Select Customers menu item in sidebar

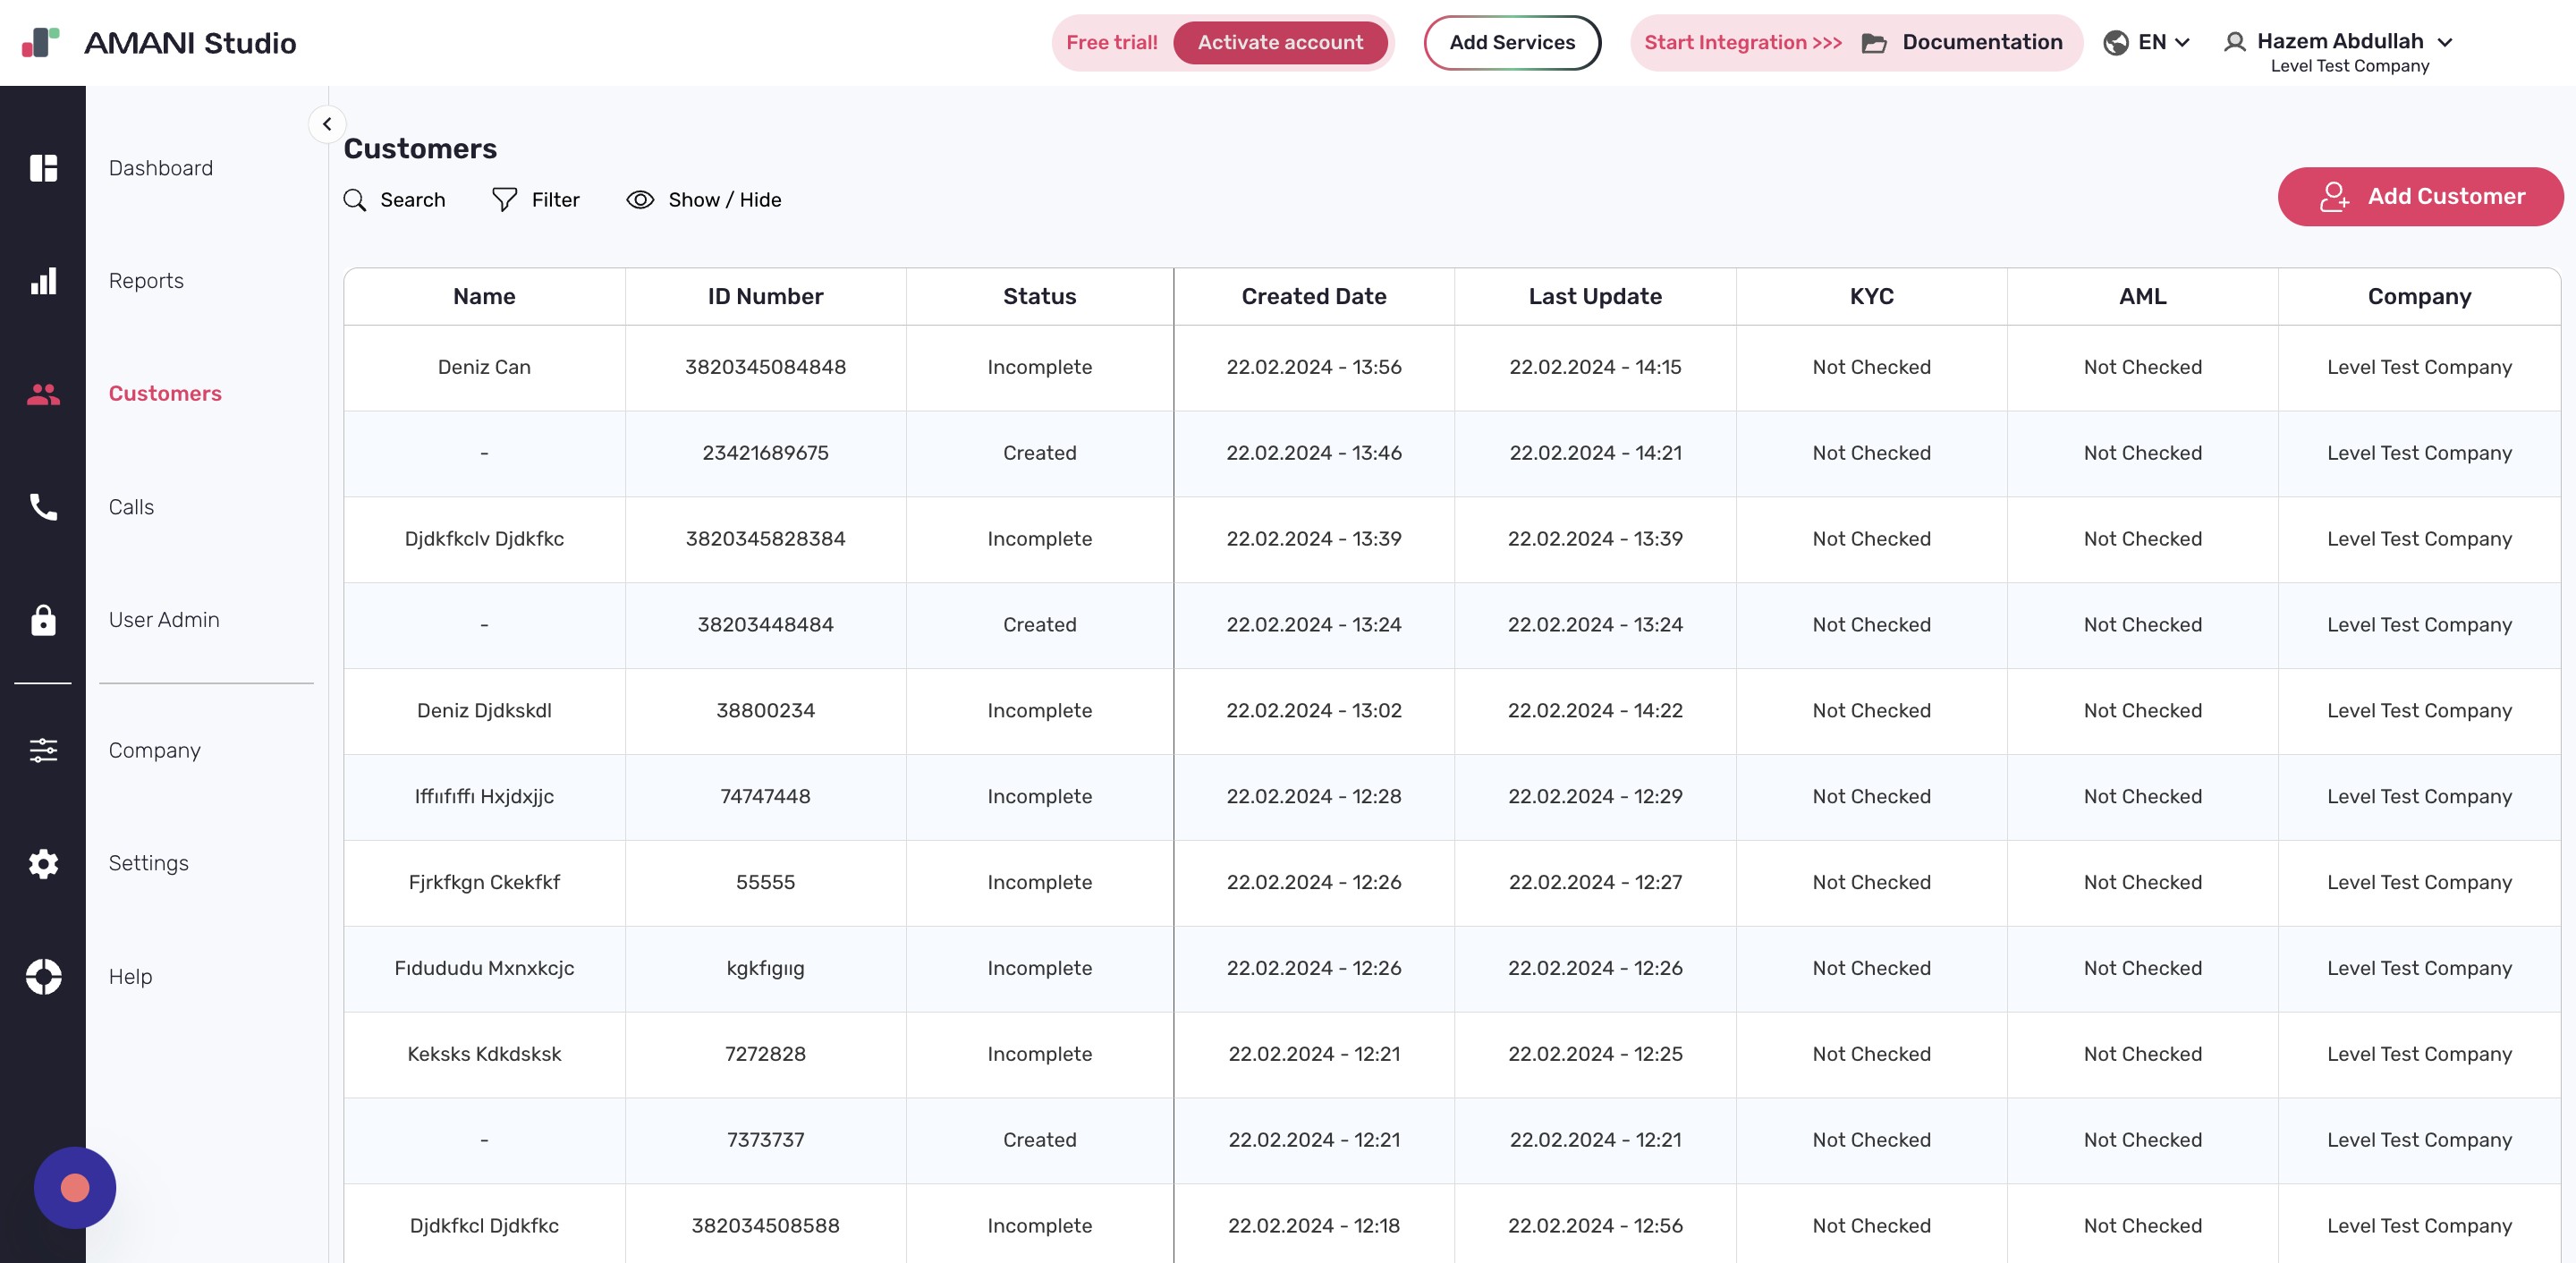pyautogui.click(x=165, y=393)
